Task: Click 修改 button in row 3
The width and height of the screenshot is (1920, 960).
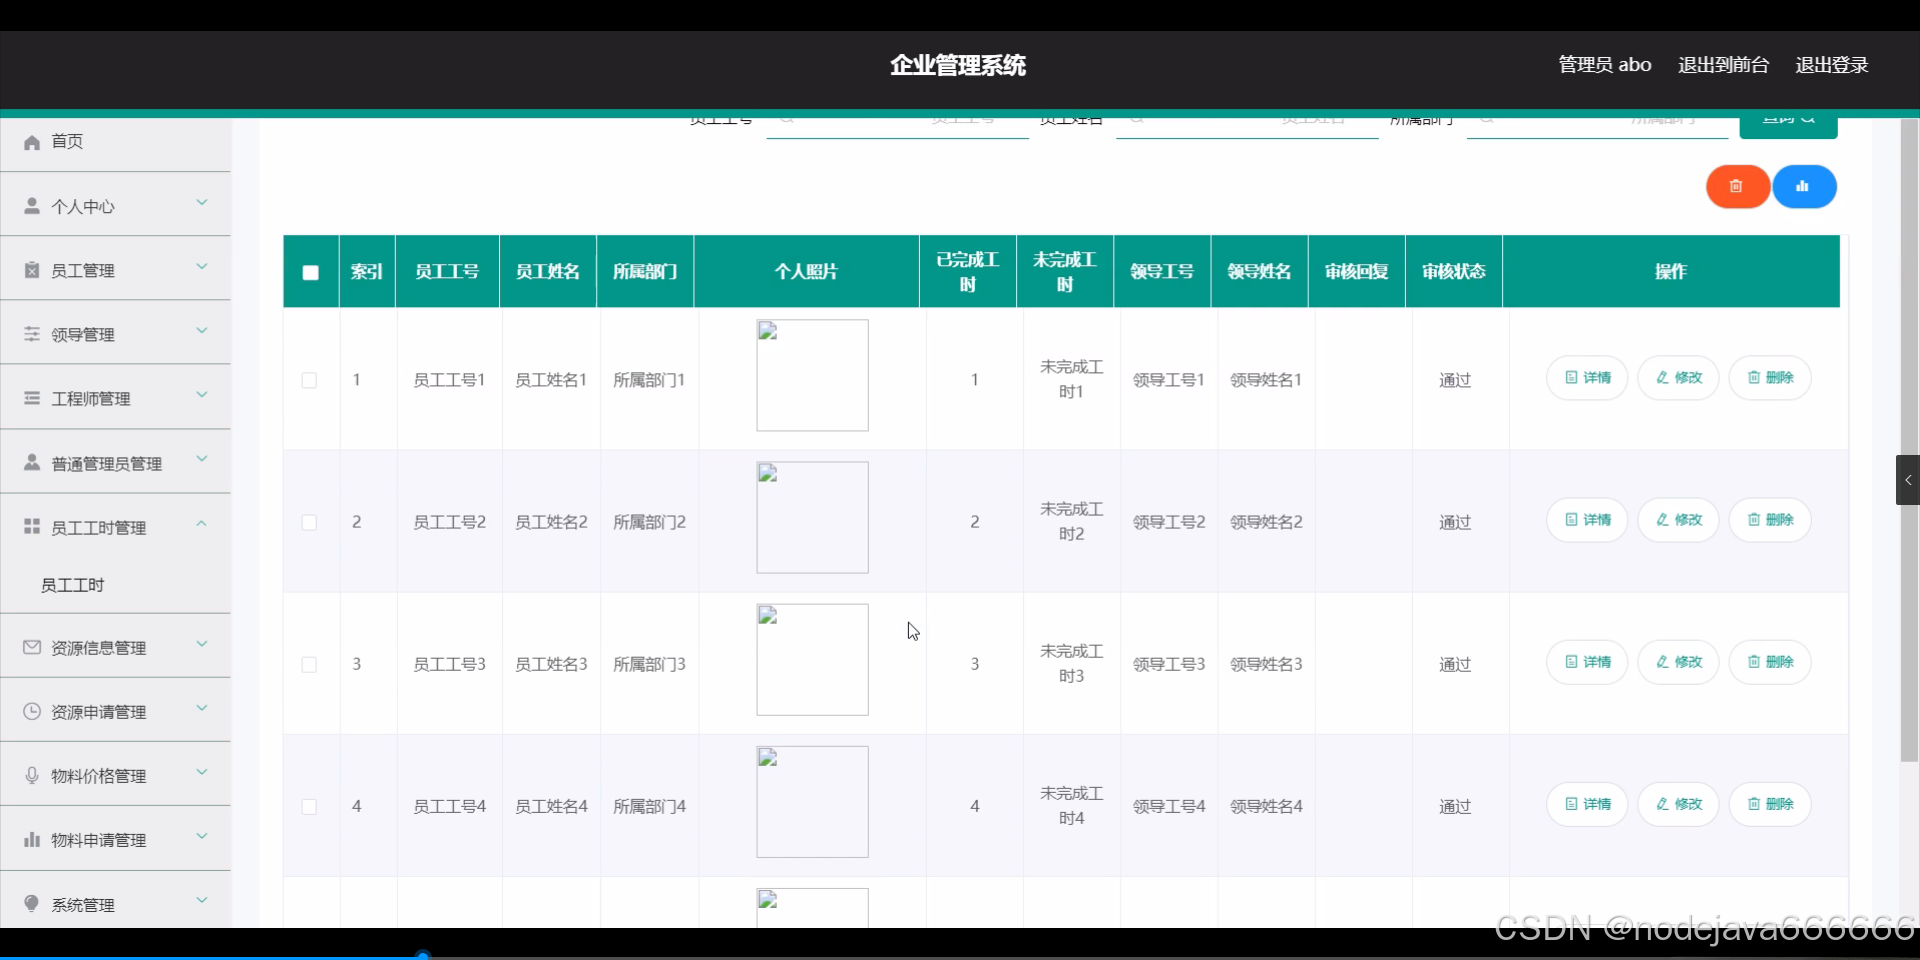Action: point(1678,662)
